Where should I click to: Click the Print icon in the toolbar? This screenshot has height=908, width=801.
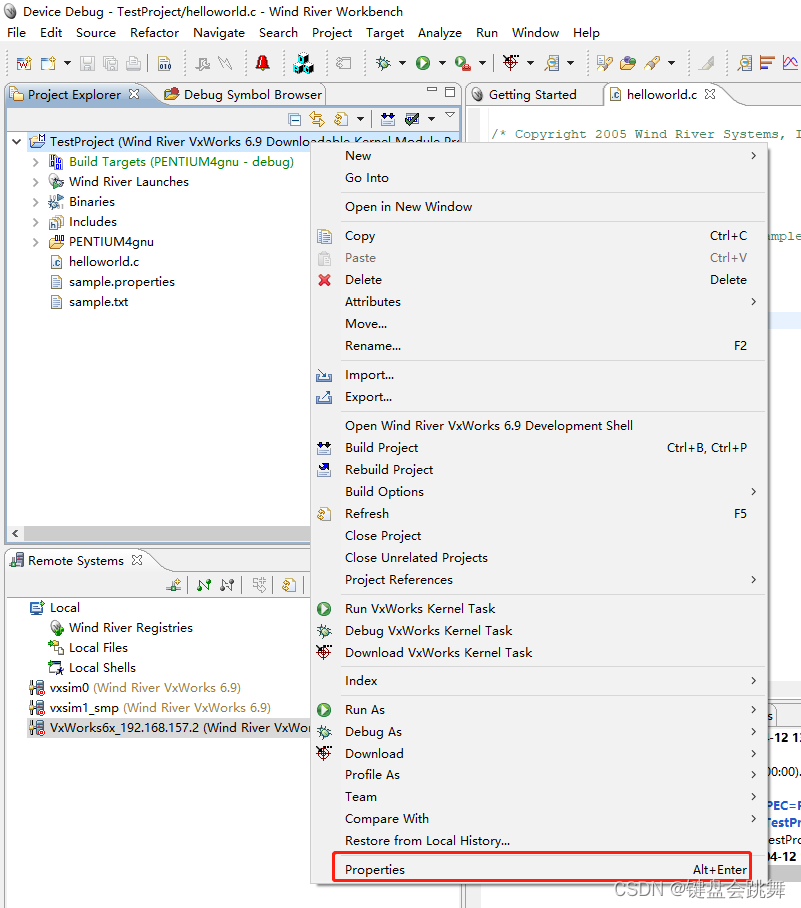point(133,63)
